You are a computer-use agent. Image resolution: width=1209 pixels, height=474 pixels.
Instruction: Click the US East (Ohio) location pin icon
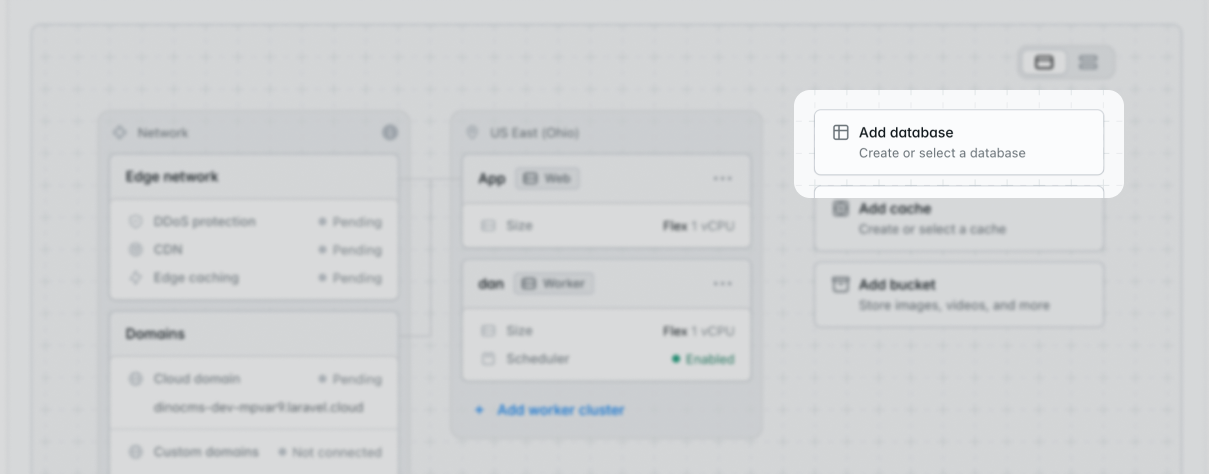(472, 132)
